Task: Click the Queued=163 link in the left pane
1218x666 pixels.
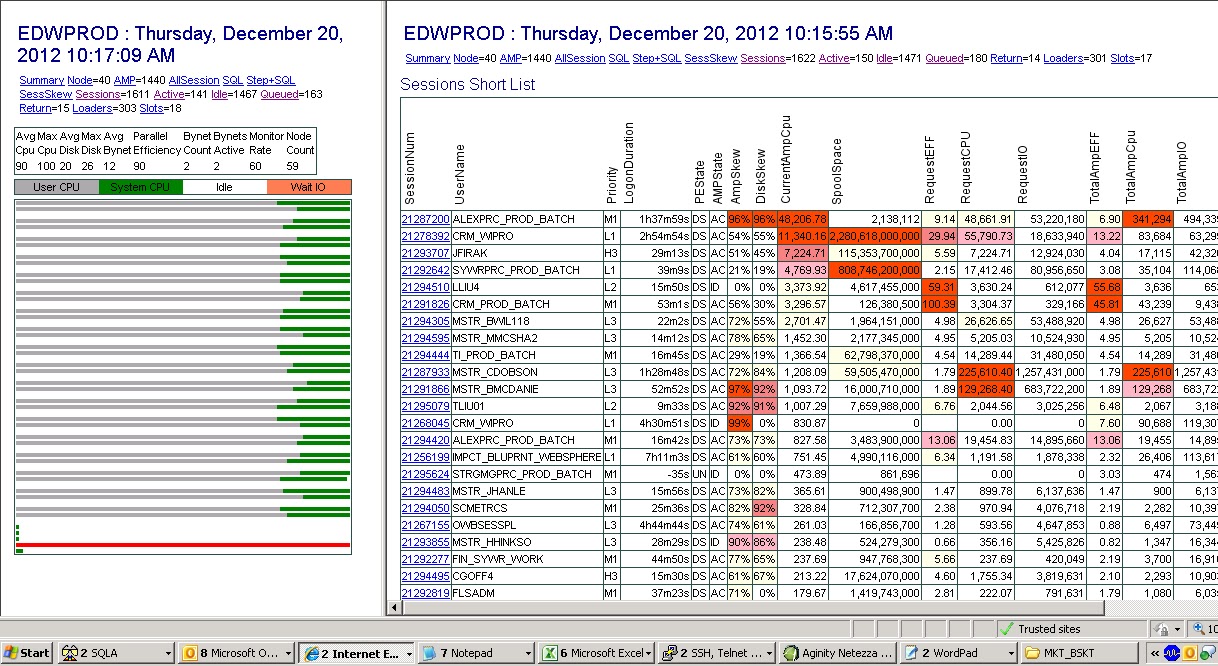Action: (x=281, y=94)
